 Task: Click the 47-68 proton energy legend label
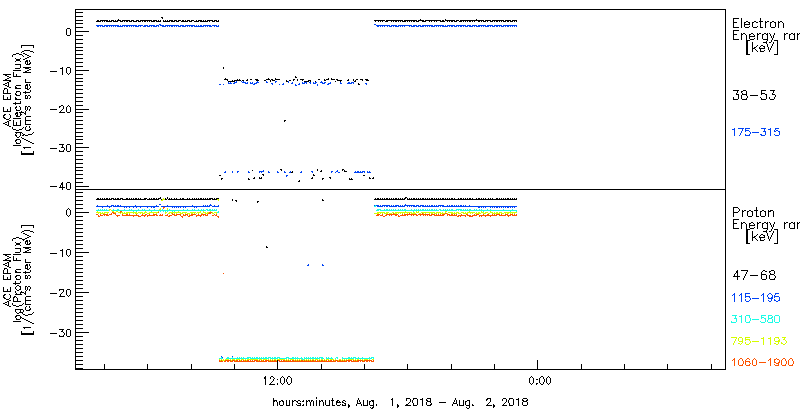click(x=754, y=276)
